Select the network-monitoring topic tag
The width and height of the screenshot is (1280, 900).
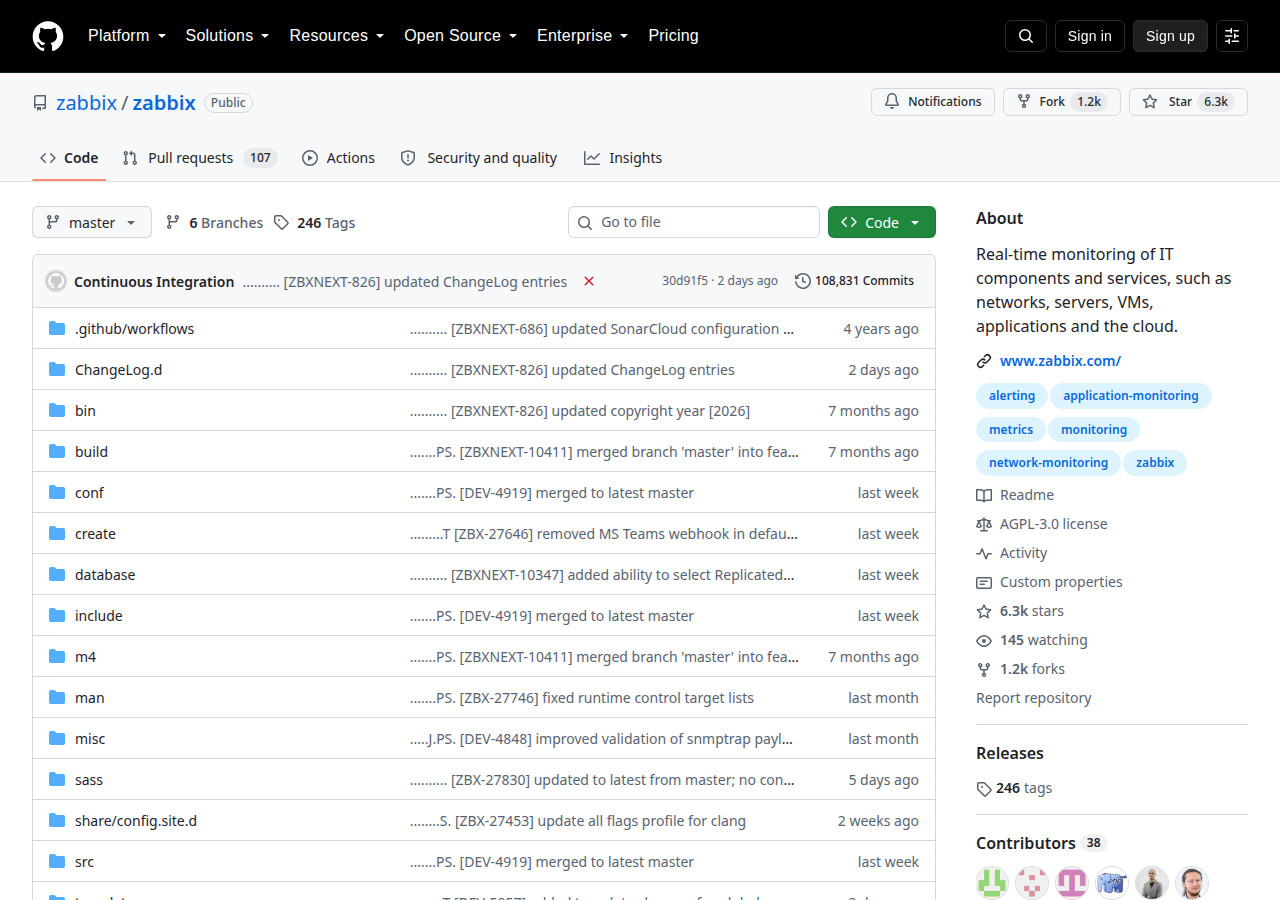pyautogui.click(x=1048, y=463)
